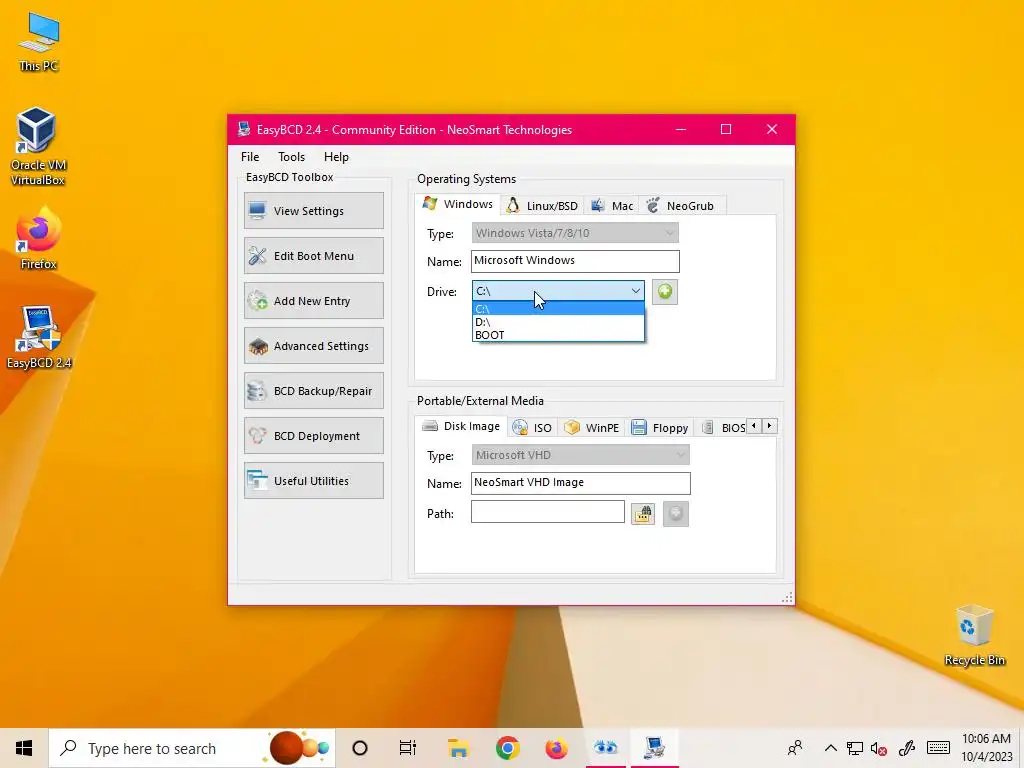Open the Help menu

[336, 157]
